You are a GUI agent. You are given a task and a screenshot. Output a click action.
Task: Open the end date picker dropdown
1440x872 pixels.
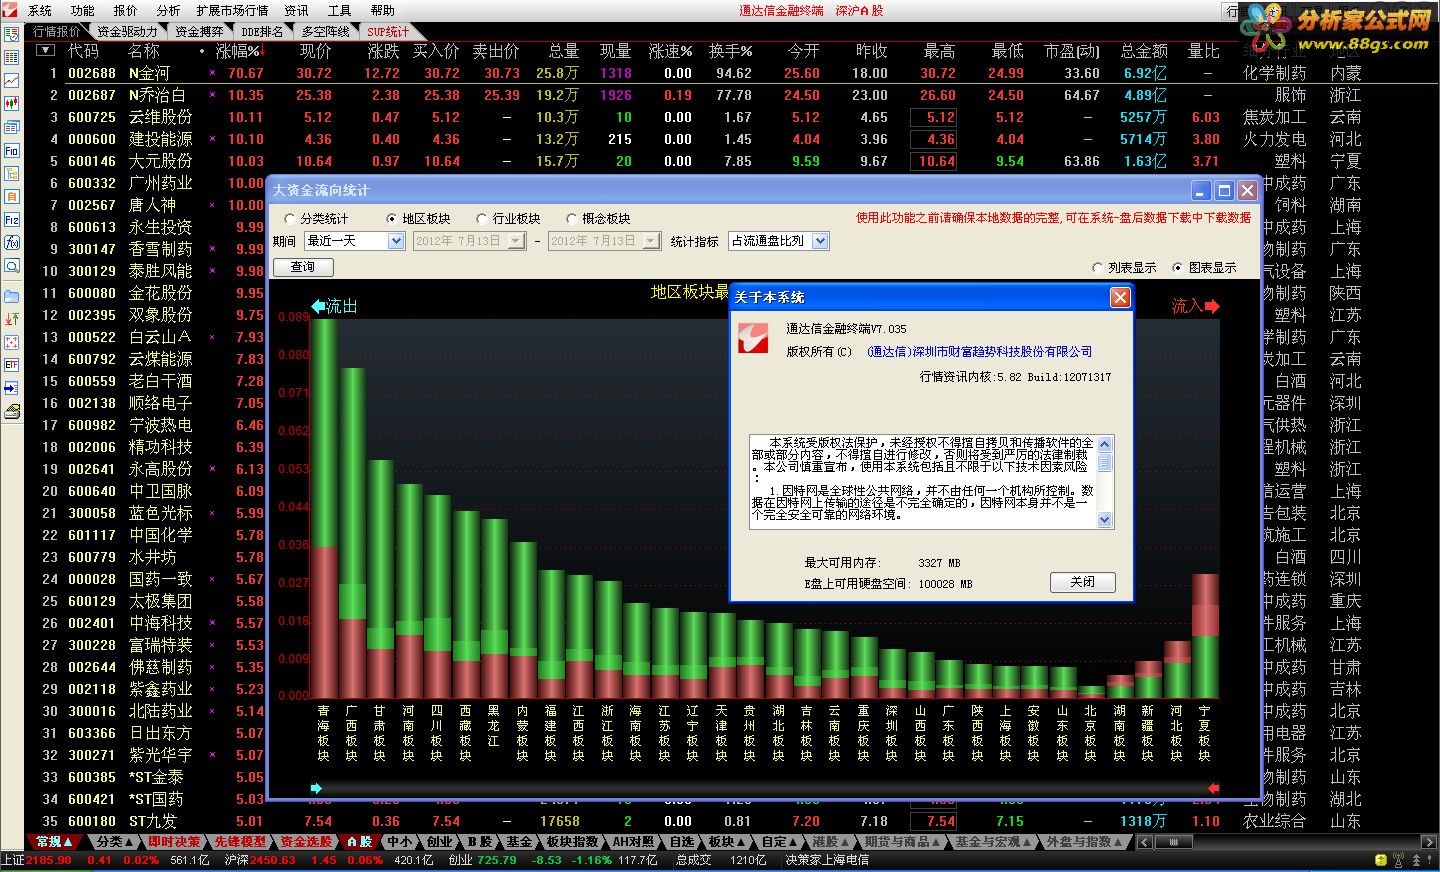(x=651, y=241)
